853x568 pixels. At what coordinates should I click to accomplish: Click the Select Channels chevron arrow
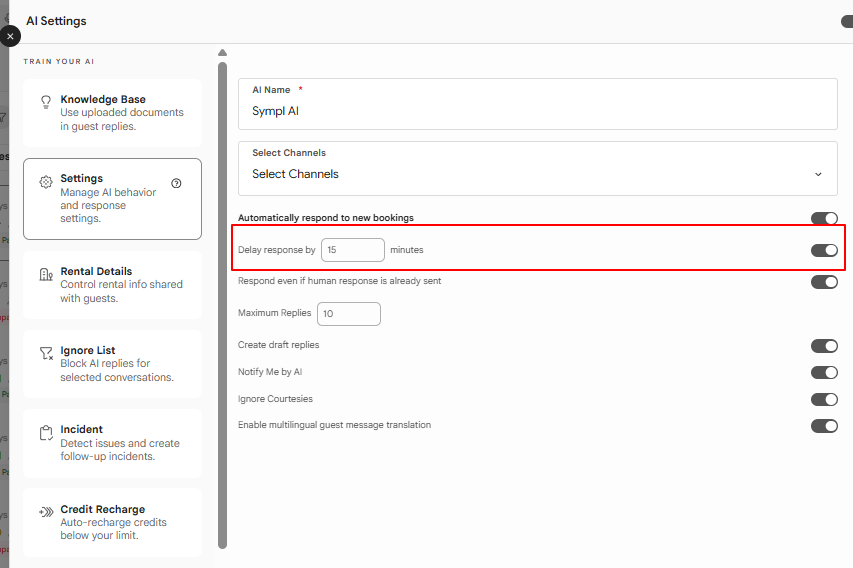(x=818, y=174)
